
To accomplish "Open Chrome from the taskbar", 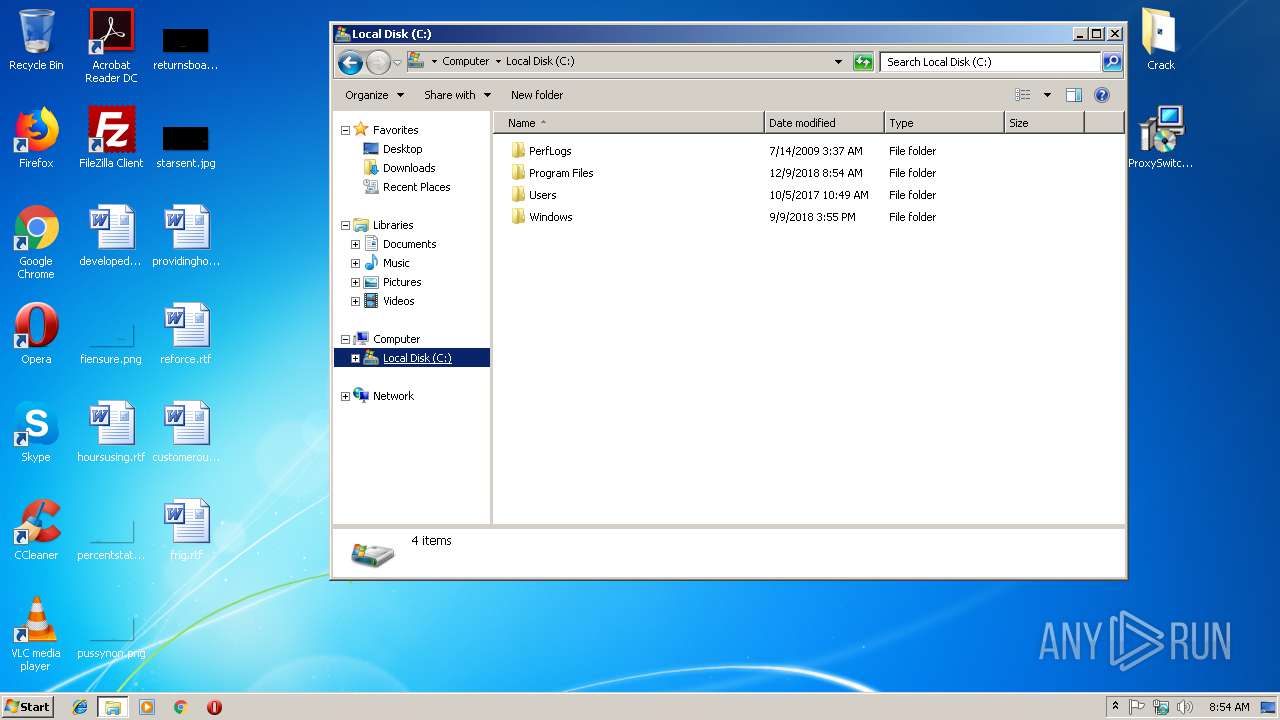I will (x=181, y=707).
